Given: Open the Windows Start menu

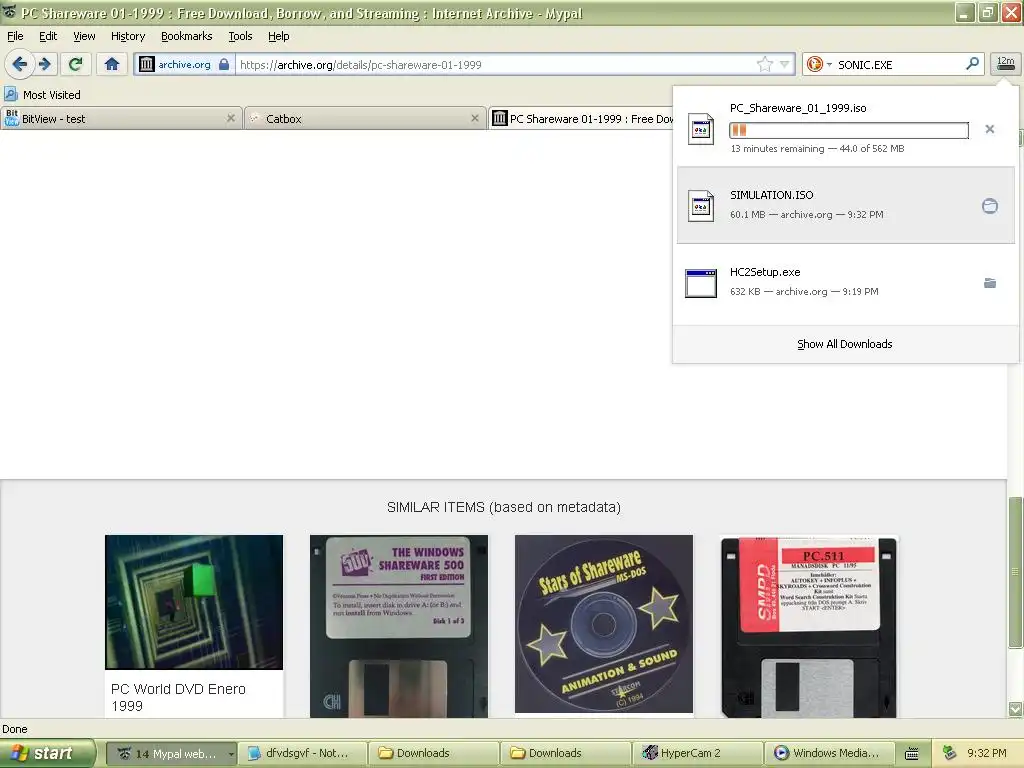Looking at the screenshot, I should (x=46, y=753).
